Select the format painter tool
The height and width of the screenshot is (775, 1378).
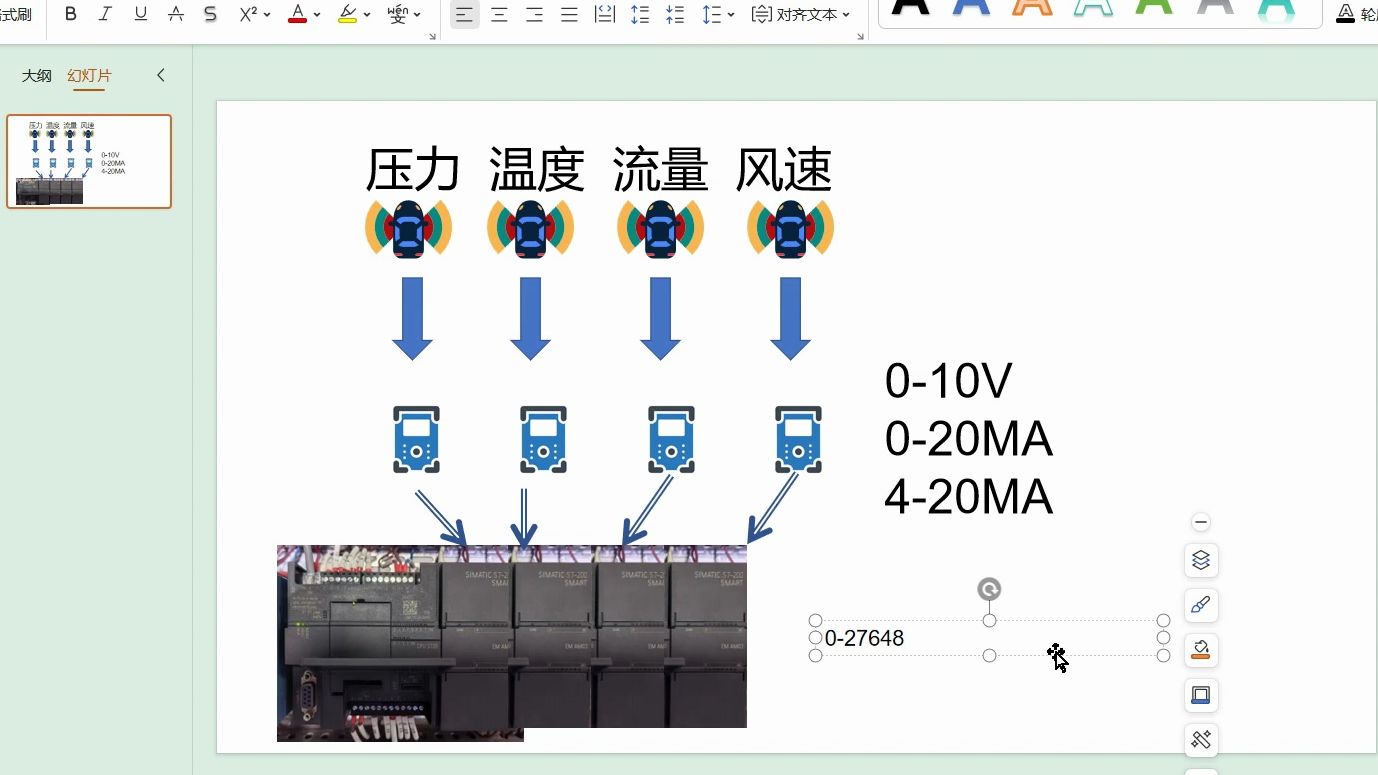(14, 14)
